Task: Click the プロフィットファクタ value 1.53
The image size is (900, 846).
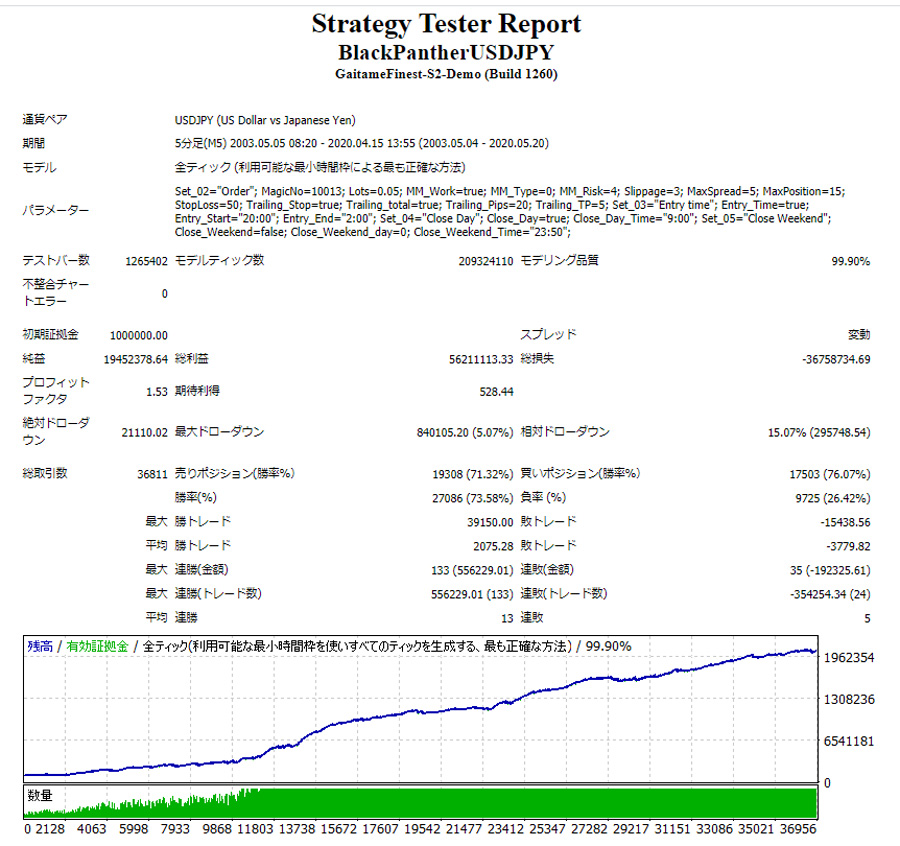Action: click(x=157, y=392)
